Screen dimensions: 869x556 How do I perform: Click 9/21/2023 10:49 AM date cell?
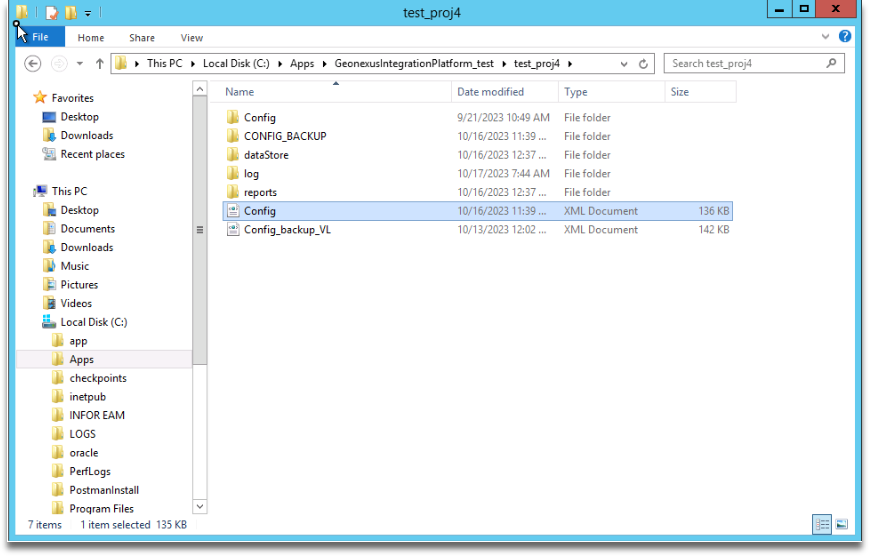[503, 118]
